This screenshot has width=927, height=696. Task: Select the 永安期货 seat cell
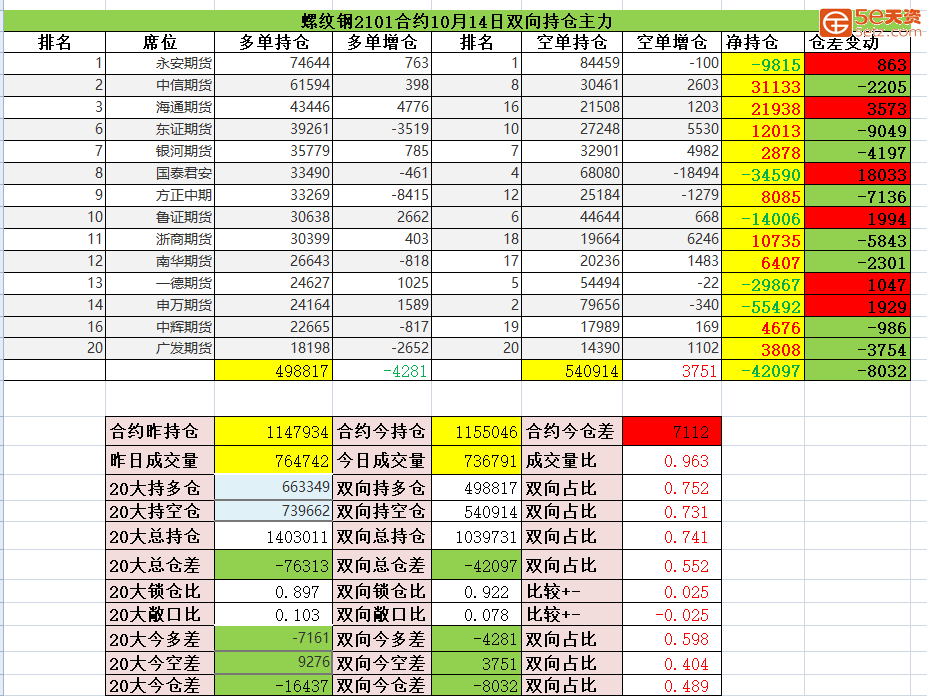coord(160,64)
